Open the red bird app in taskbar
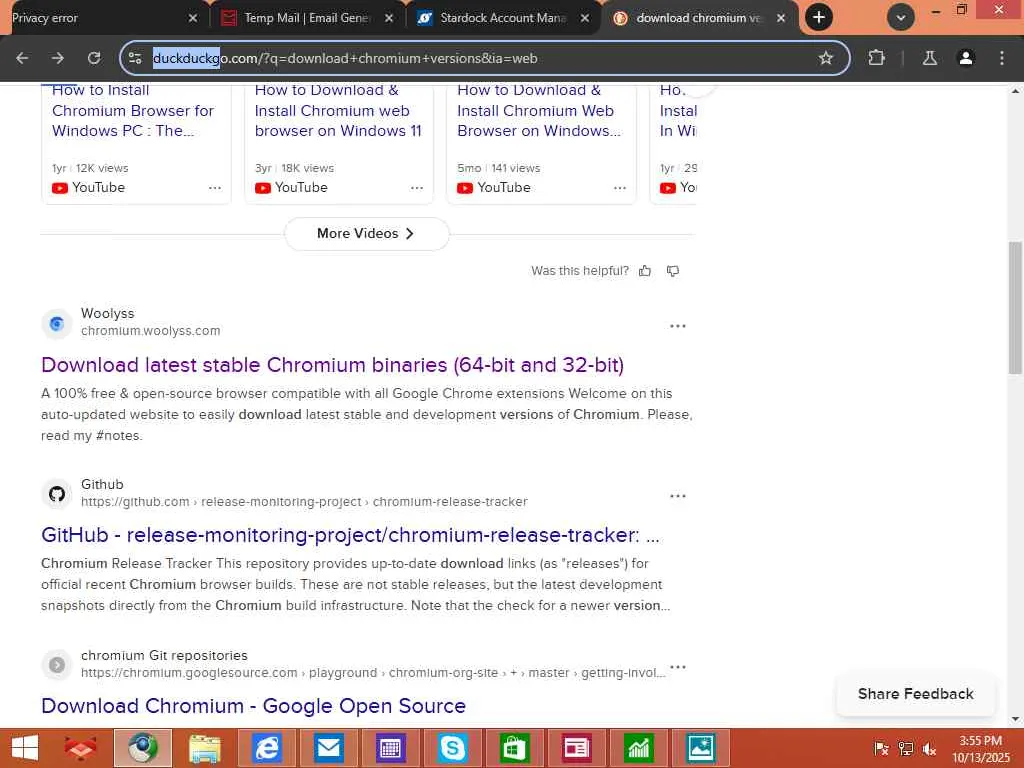The image size is (1024, 768). pos(81,748)
